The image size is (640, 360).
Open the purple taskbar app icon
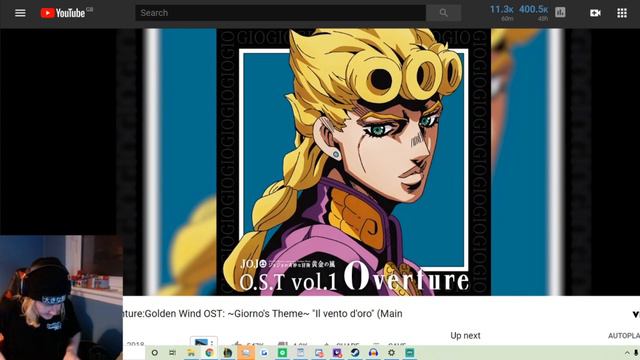coord(337,353)
